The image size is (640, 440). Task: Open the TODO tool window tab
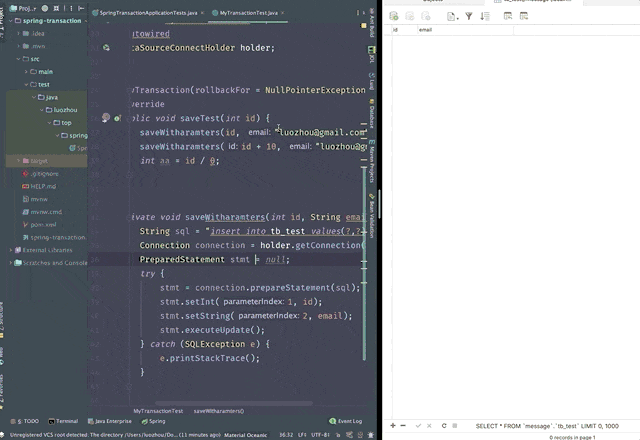tap(24, 421)
